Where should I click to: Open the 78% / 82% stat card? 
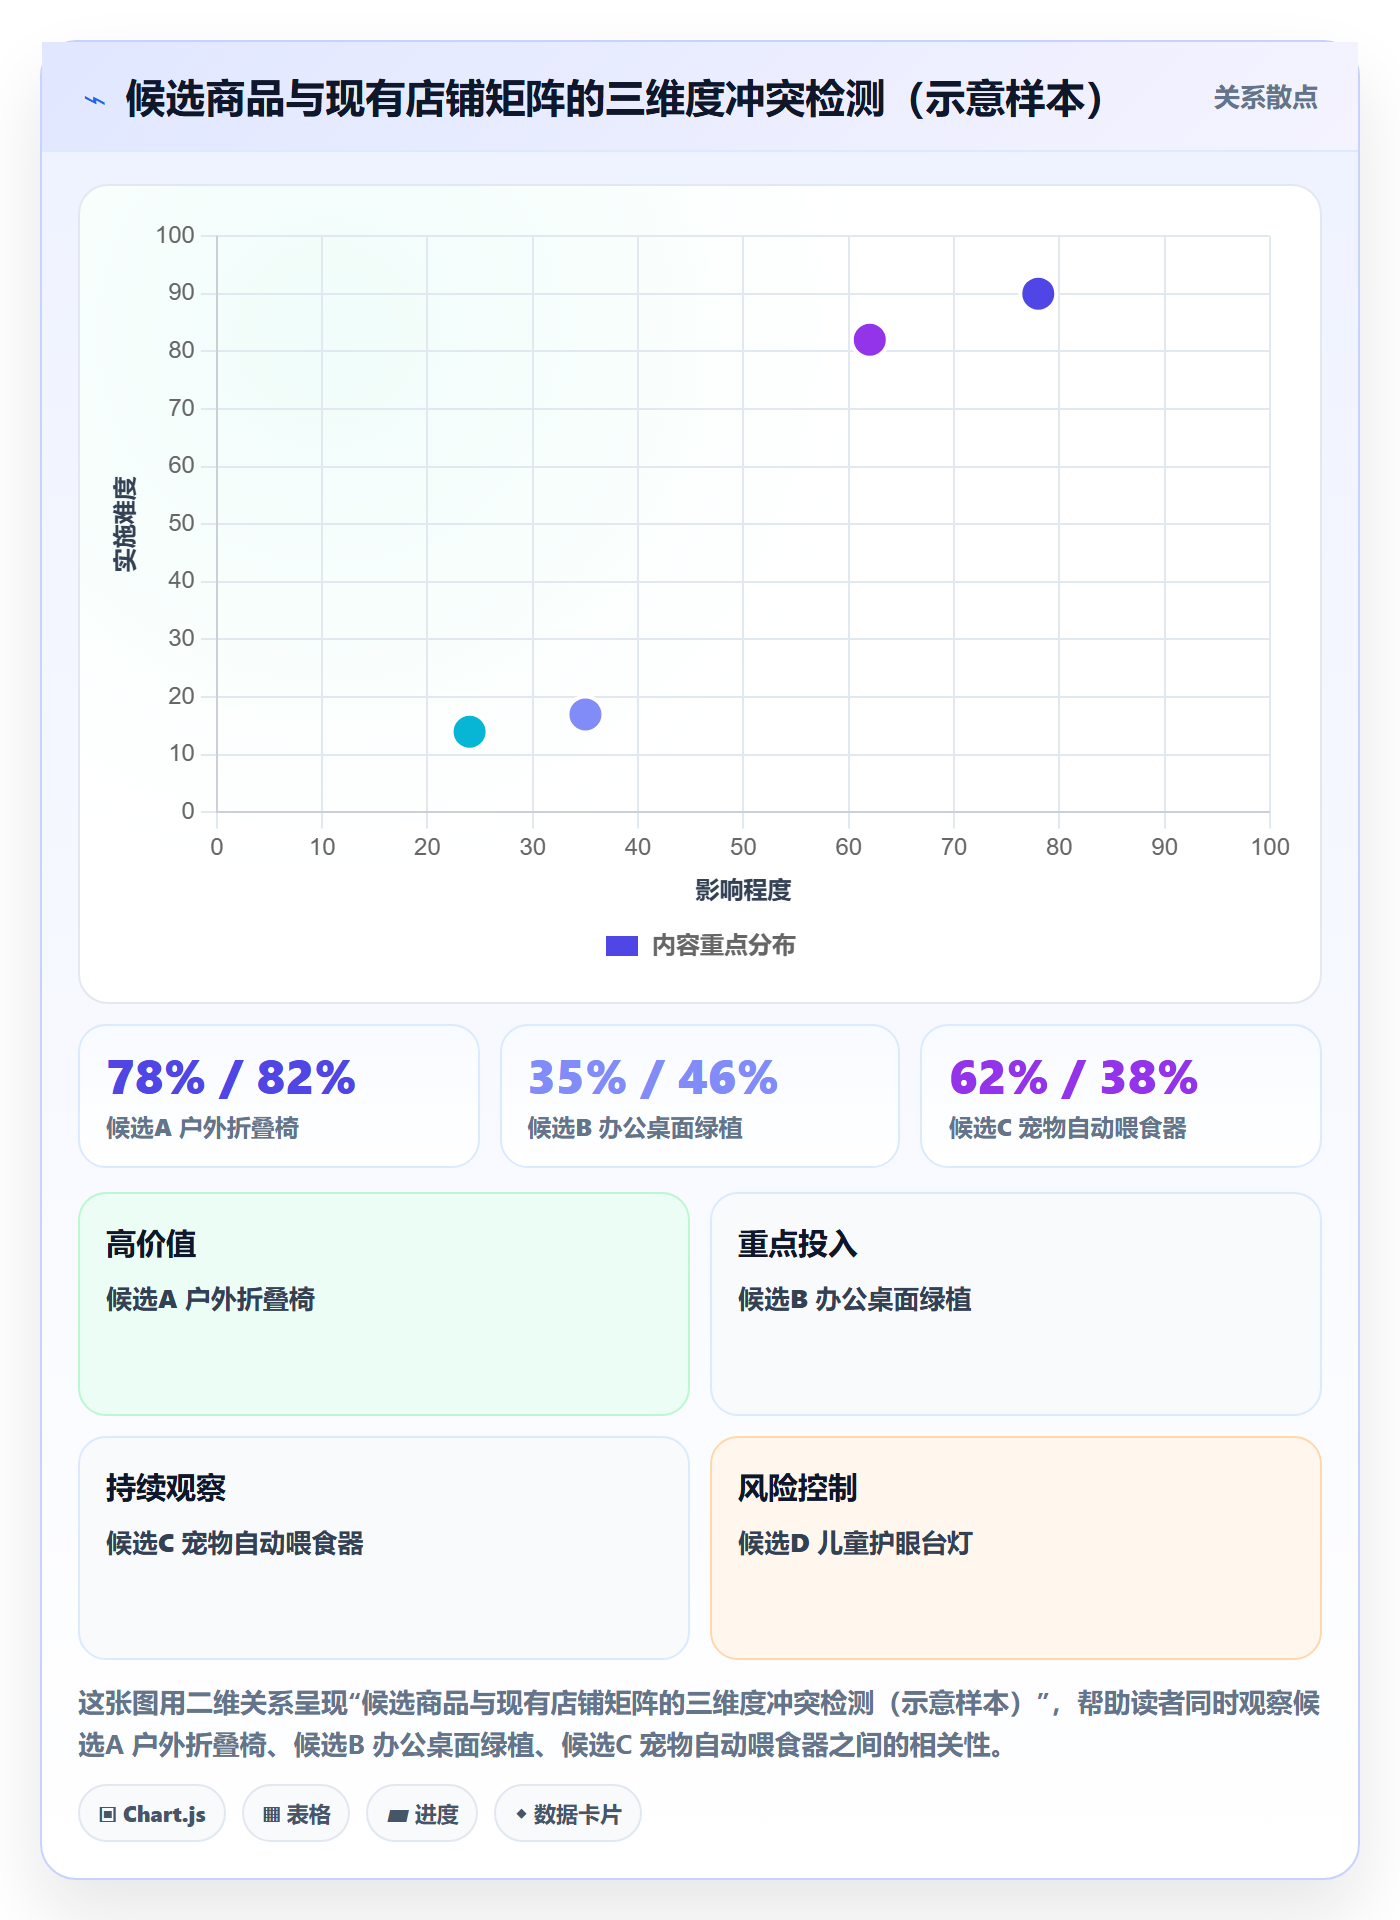tap(279, 1096)
